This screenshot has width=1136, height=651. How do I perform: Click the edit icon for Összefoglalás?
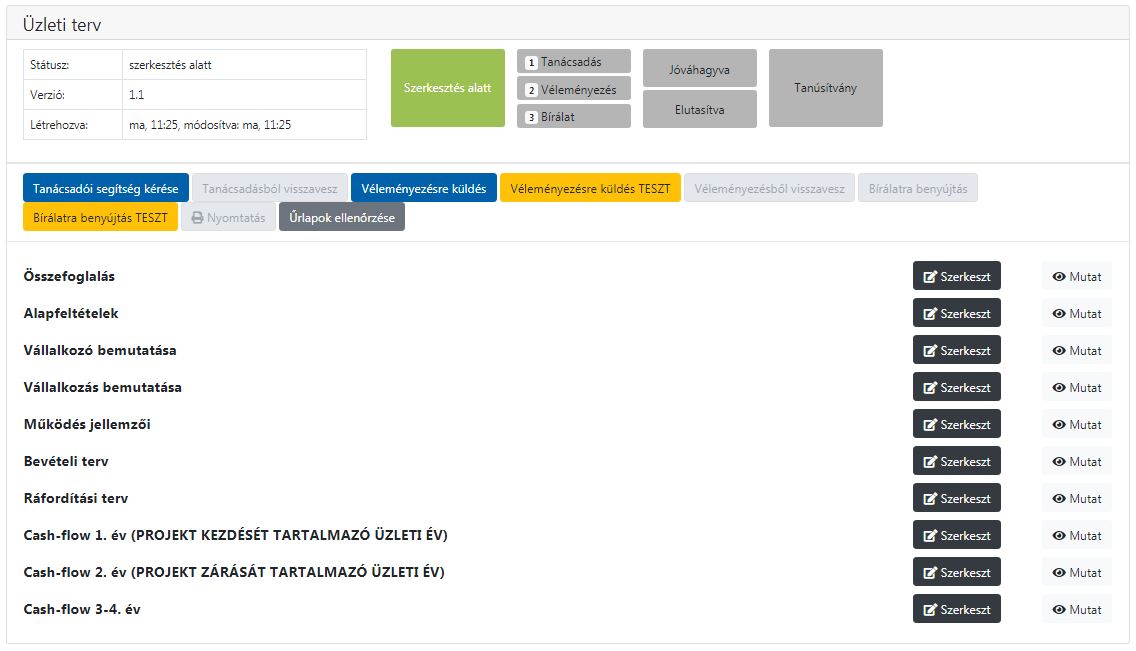coord(930,277)
